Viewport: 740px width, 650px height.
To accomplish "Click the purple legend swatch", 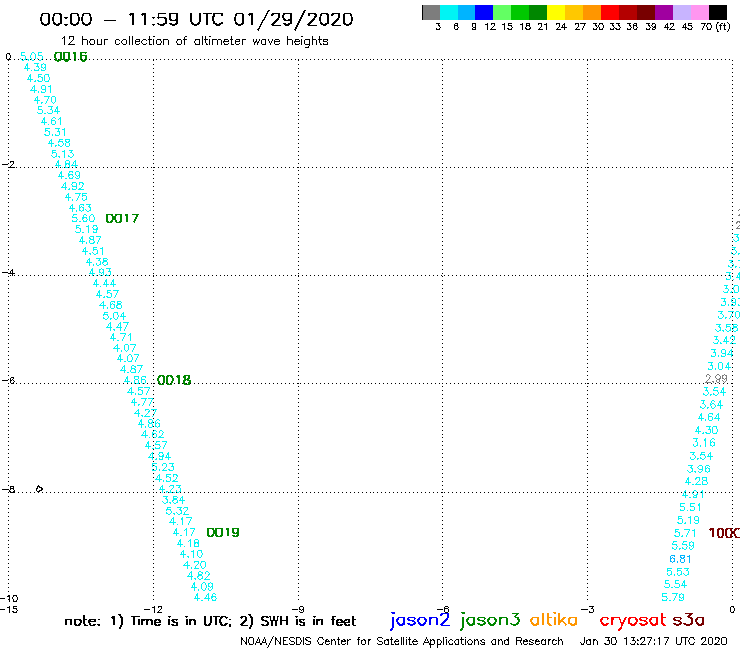I will click(x=664, y=12).
